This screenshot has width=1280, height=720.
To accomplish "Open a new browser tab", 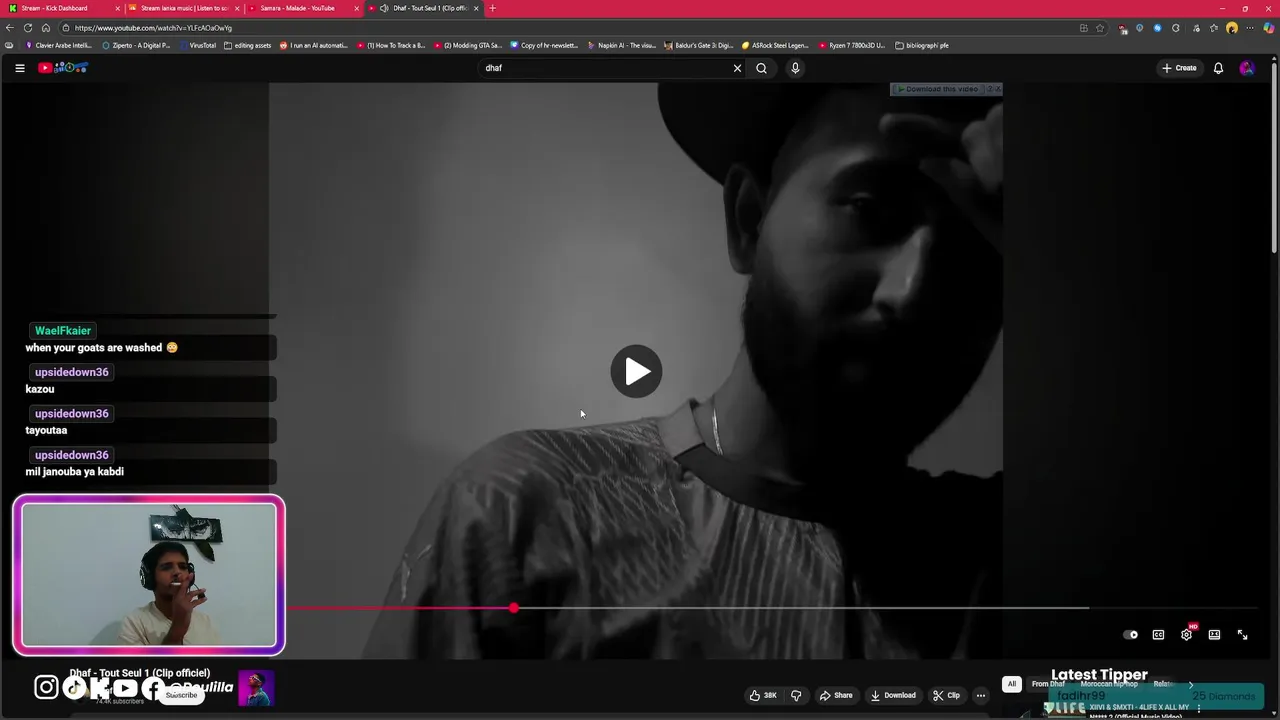I will [492, 8].
